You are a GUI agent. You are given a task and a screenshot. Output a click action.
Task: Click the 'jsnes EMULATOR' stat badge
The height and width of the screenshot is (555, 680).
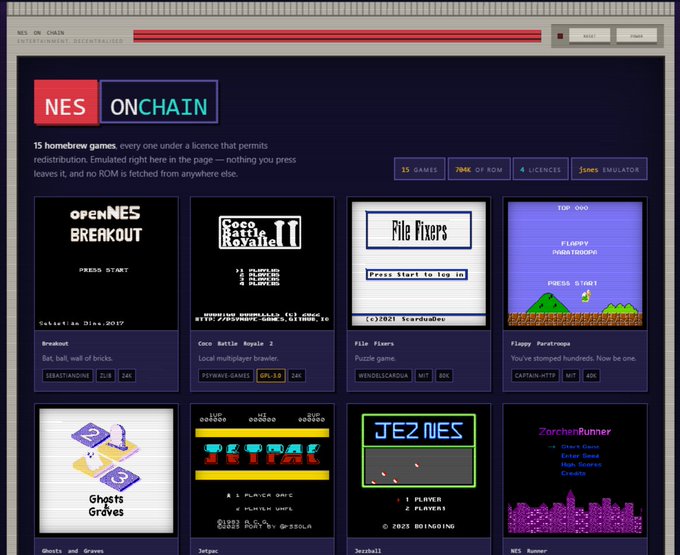pos(609,169)
